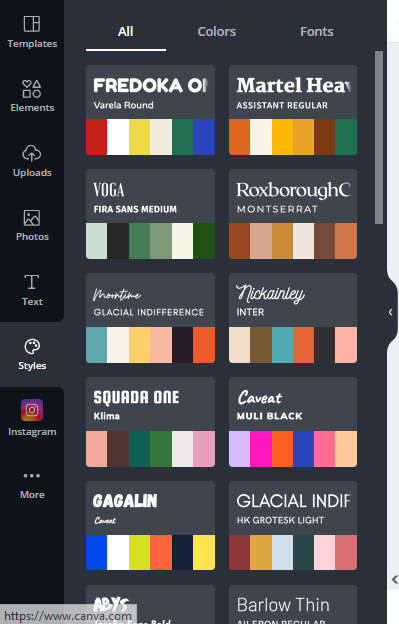
Task: Switch to the Fonts tab
Action: [x=317, y=31]
